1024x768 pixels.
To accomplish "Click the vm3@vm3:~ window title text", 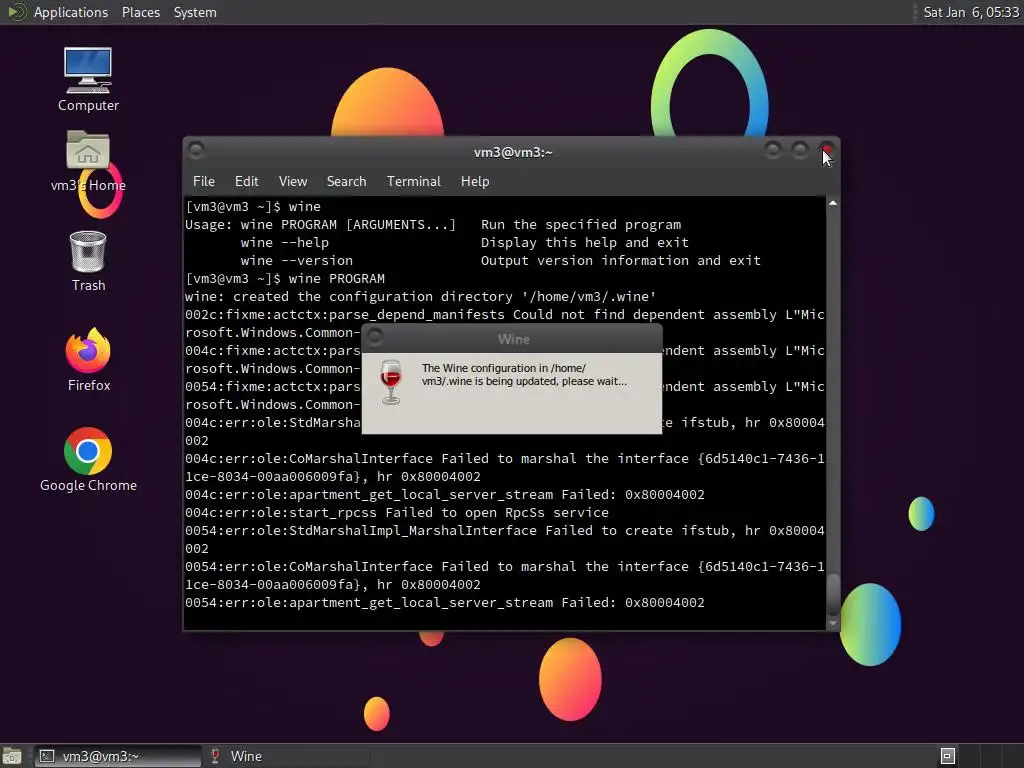I will [513, 152].
